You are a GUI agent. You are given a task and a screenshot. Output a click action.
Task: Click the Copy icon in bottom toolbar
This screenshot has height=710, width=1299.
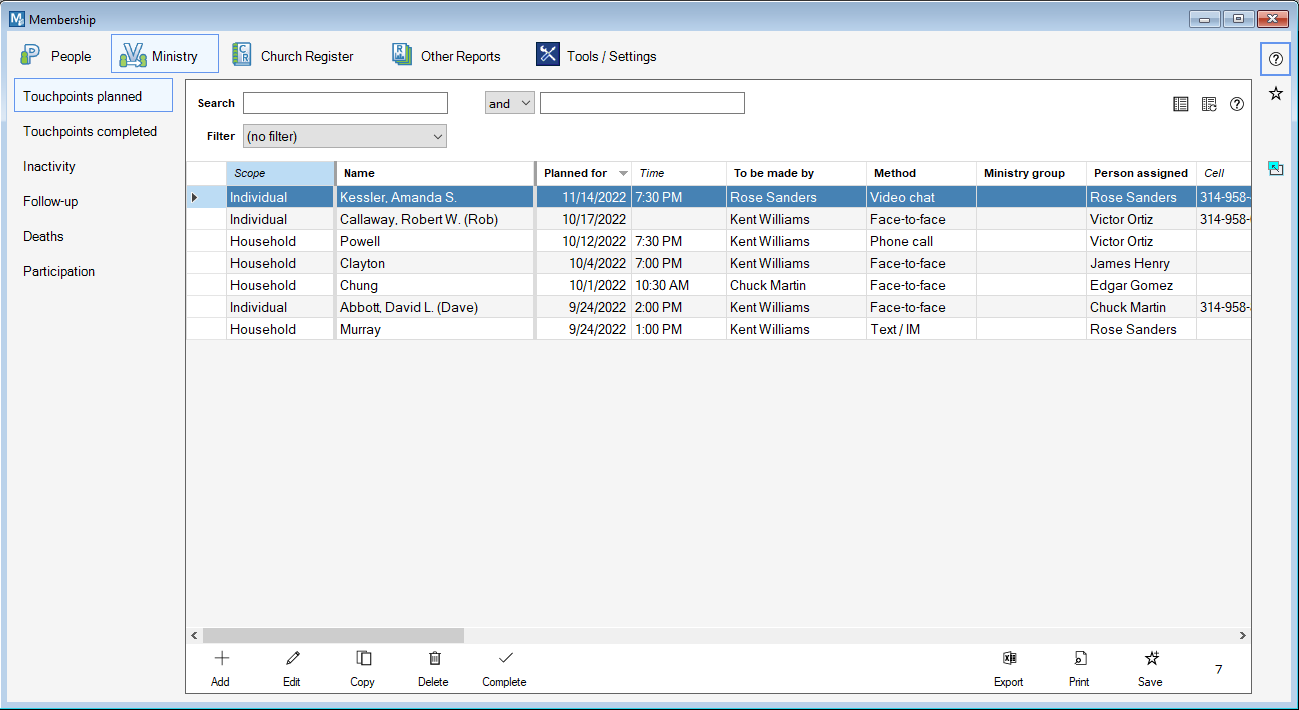click(363, 659)
